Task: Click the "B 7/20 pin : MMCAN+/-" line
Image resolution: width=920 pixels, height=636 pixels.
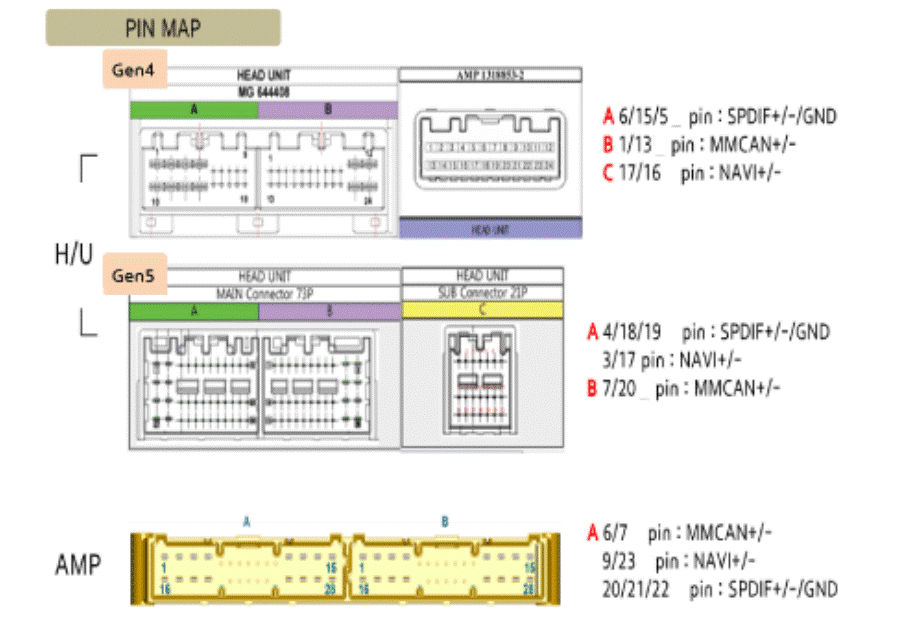Action: pyautogui.click(x=684, y=388)
